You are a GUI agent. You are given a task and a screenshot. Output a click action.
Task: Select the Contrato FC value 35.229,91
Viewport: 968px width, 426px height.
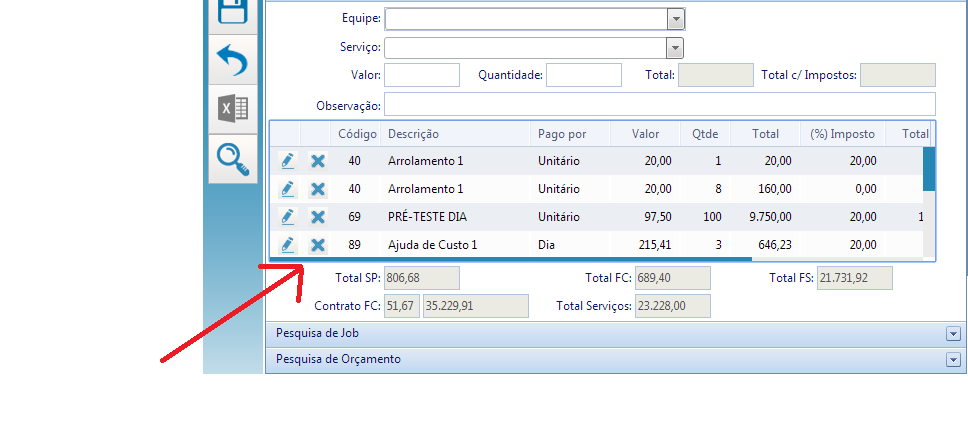coord(476,306)
